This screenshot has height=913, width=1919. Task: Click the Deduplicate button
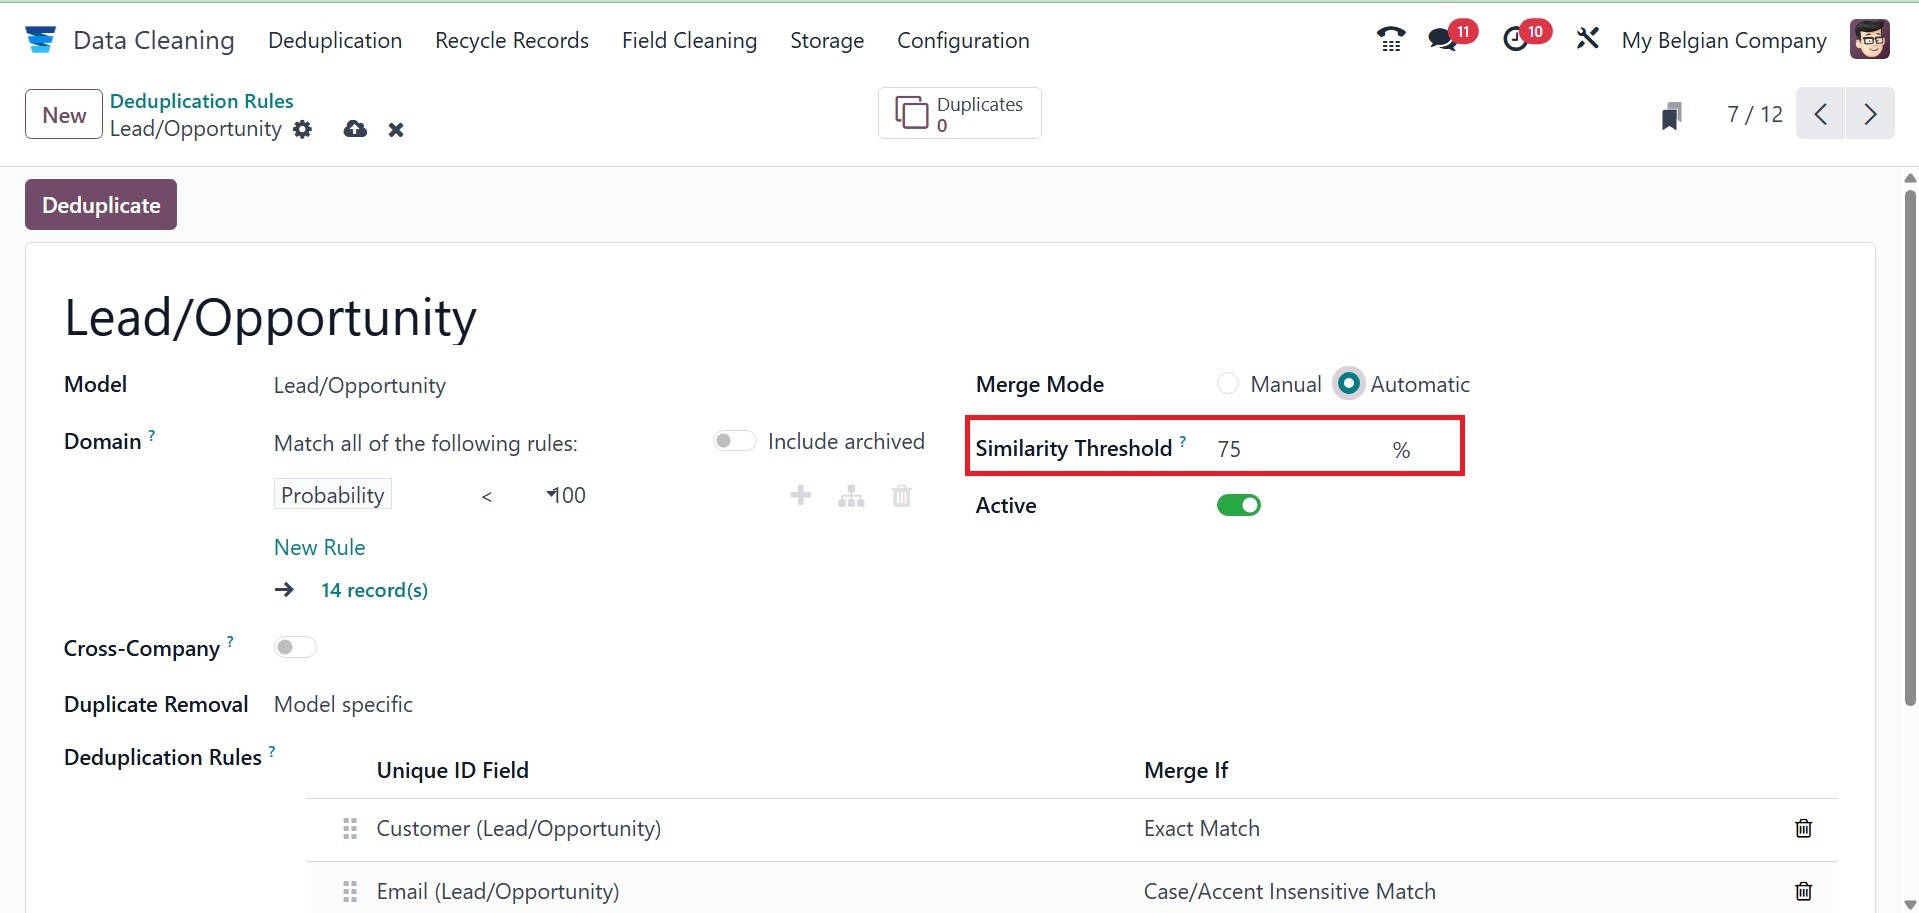click(x=101, y=205)
